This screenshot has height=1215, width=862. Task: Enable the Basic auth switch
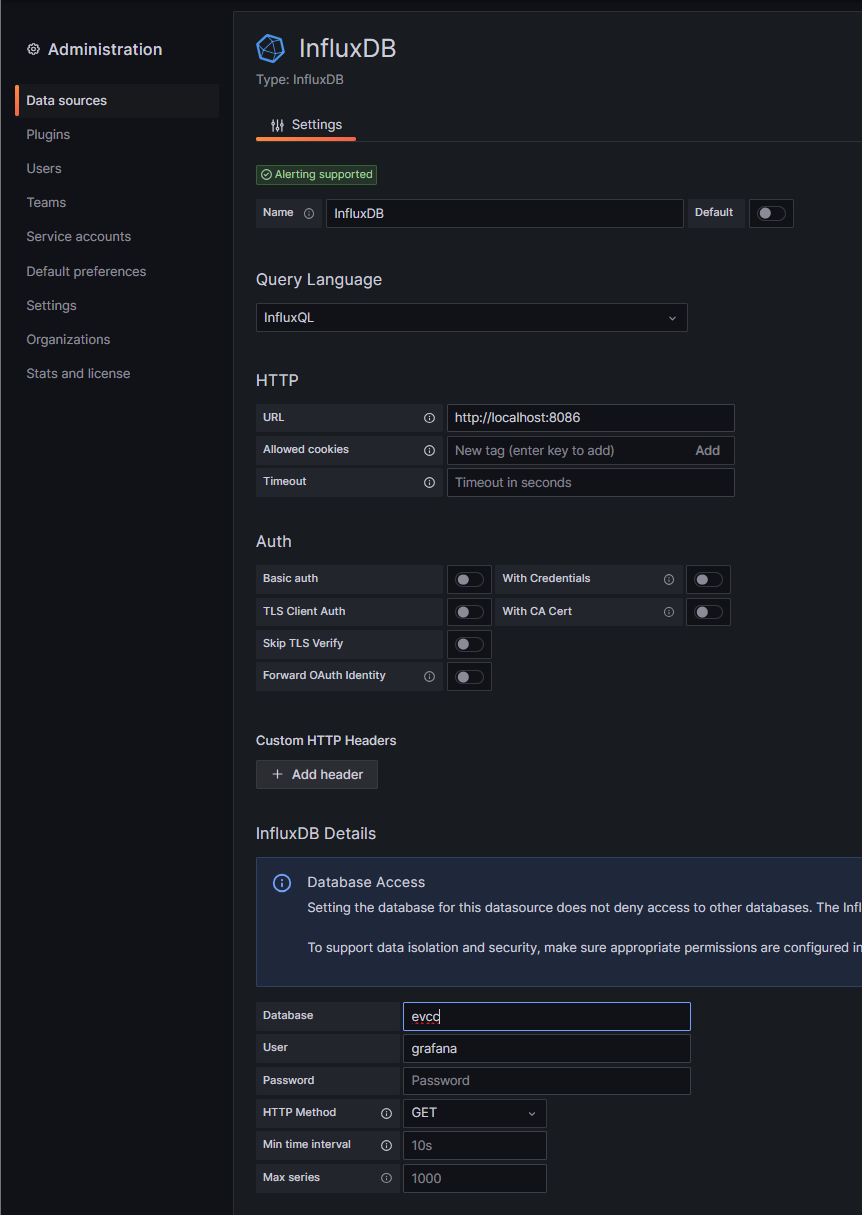pyautogui.click(x=469, y=579)
